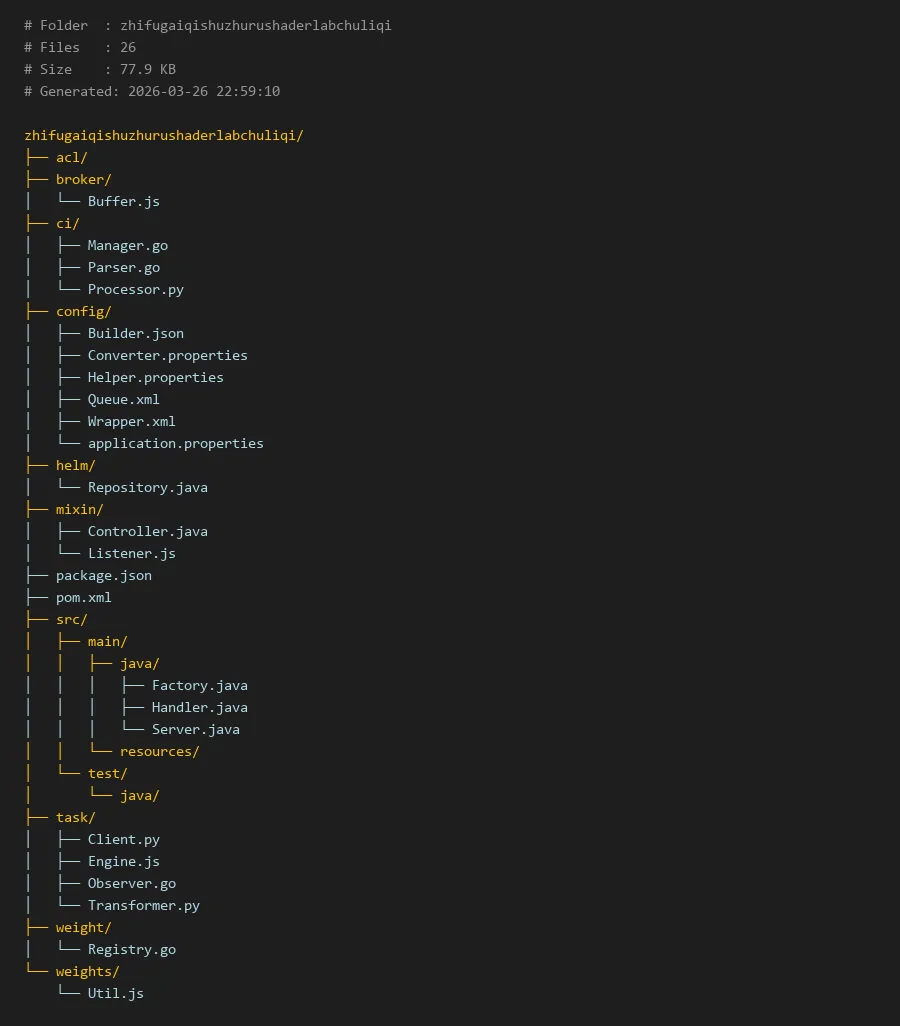
Task: Collapse the src folder
Action: click(x=71, y=619)
